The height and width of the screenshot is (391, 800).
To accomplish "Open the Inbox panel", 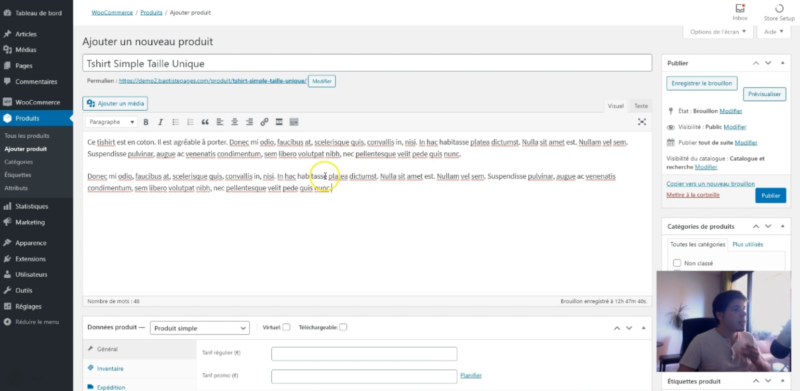I will (x=740, y=13).
